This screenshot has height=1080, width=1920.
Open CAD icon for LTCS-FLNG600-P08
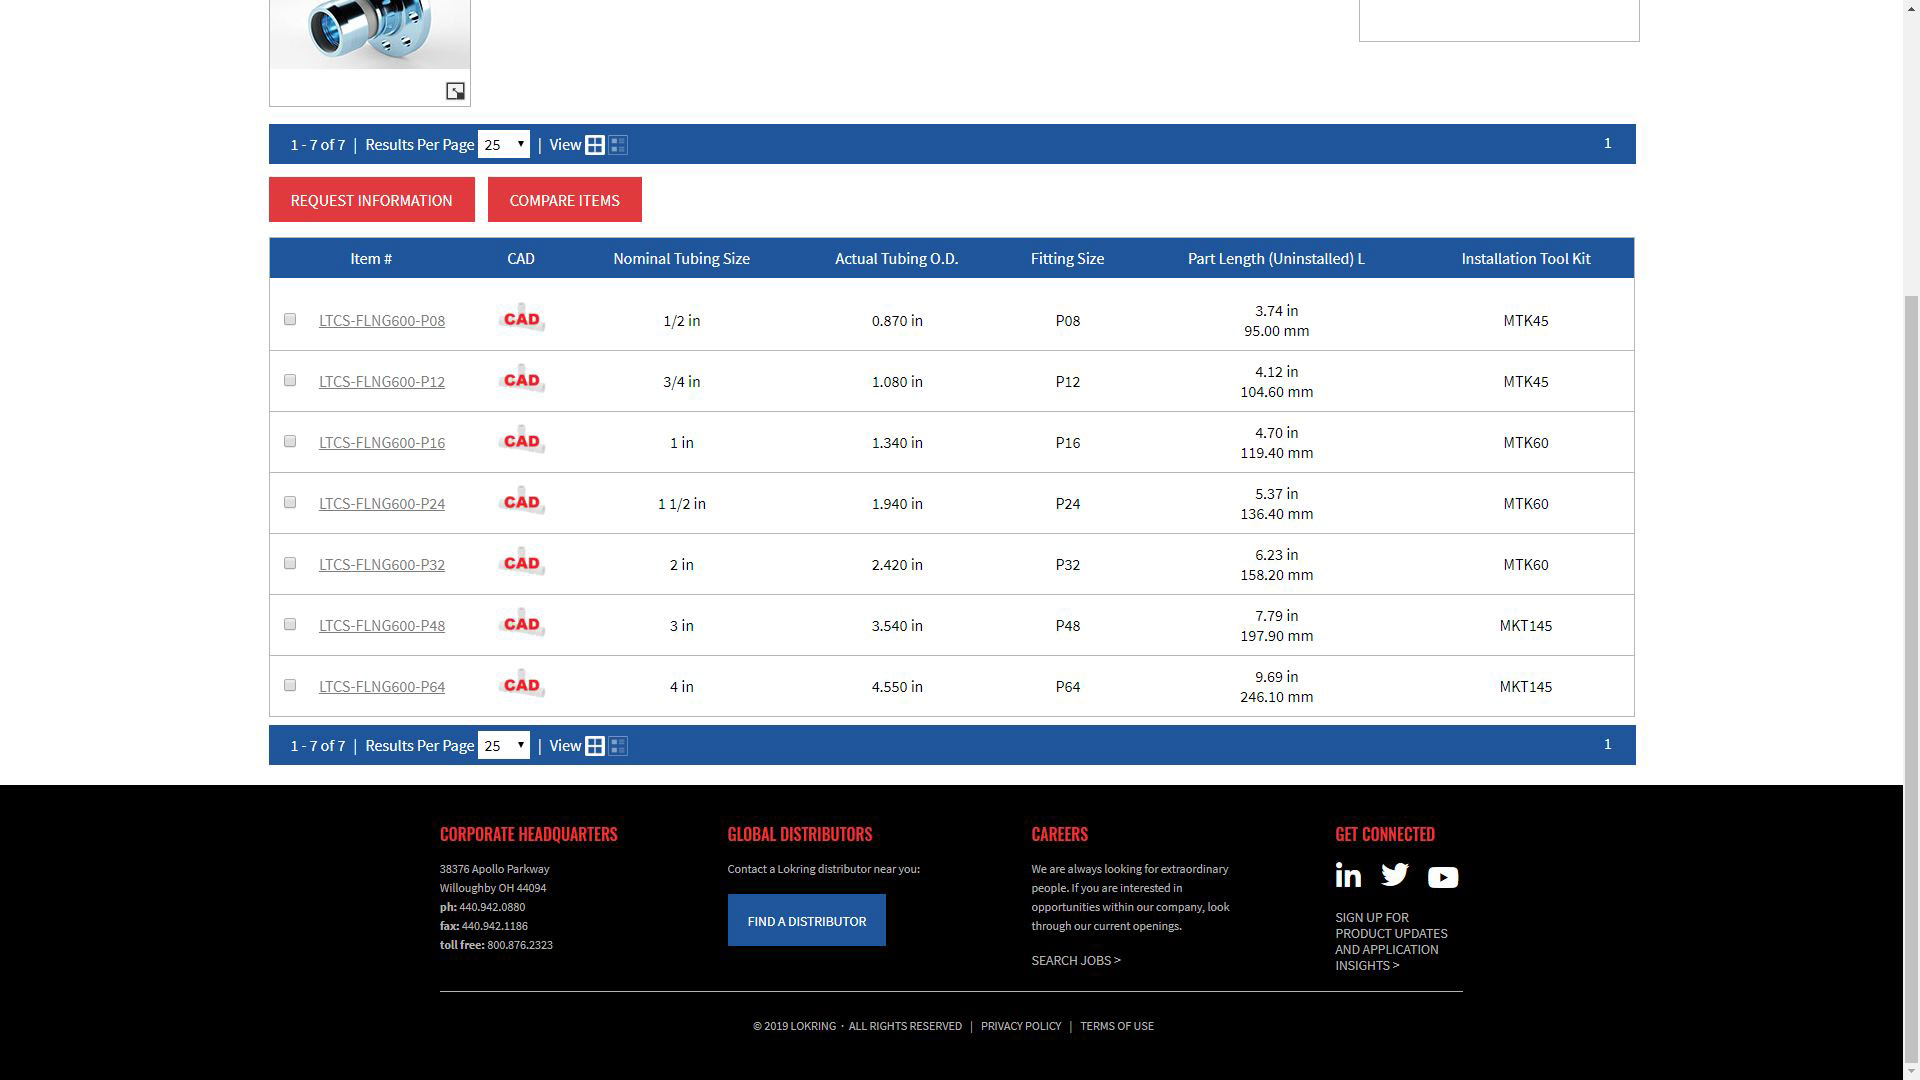click(521, 319)
